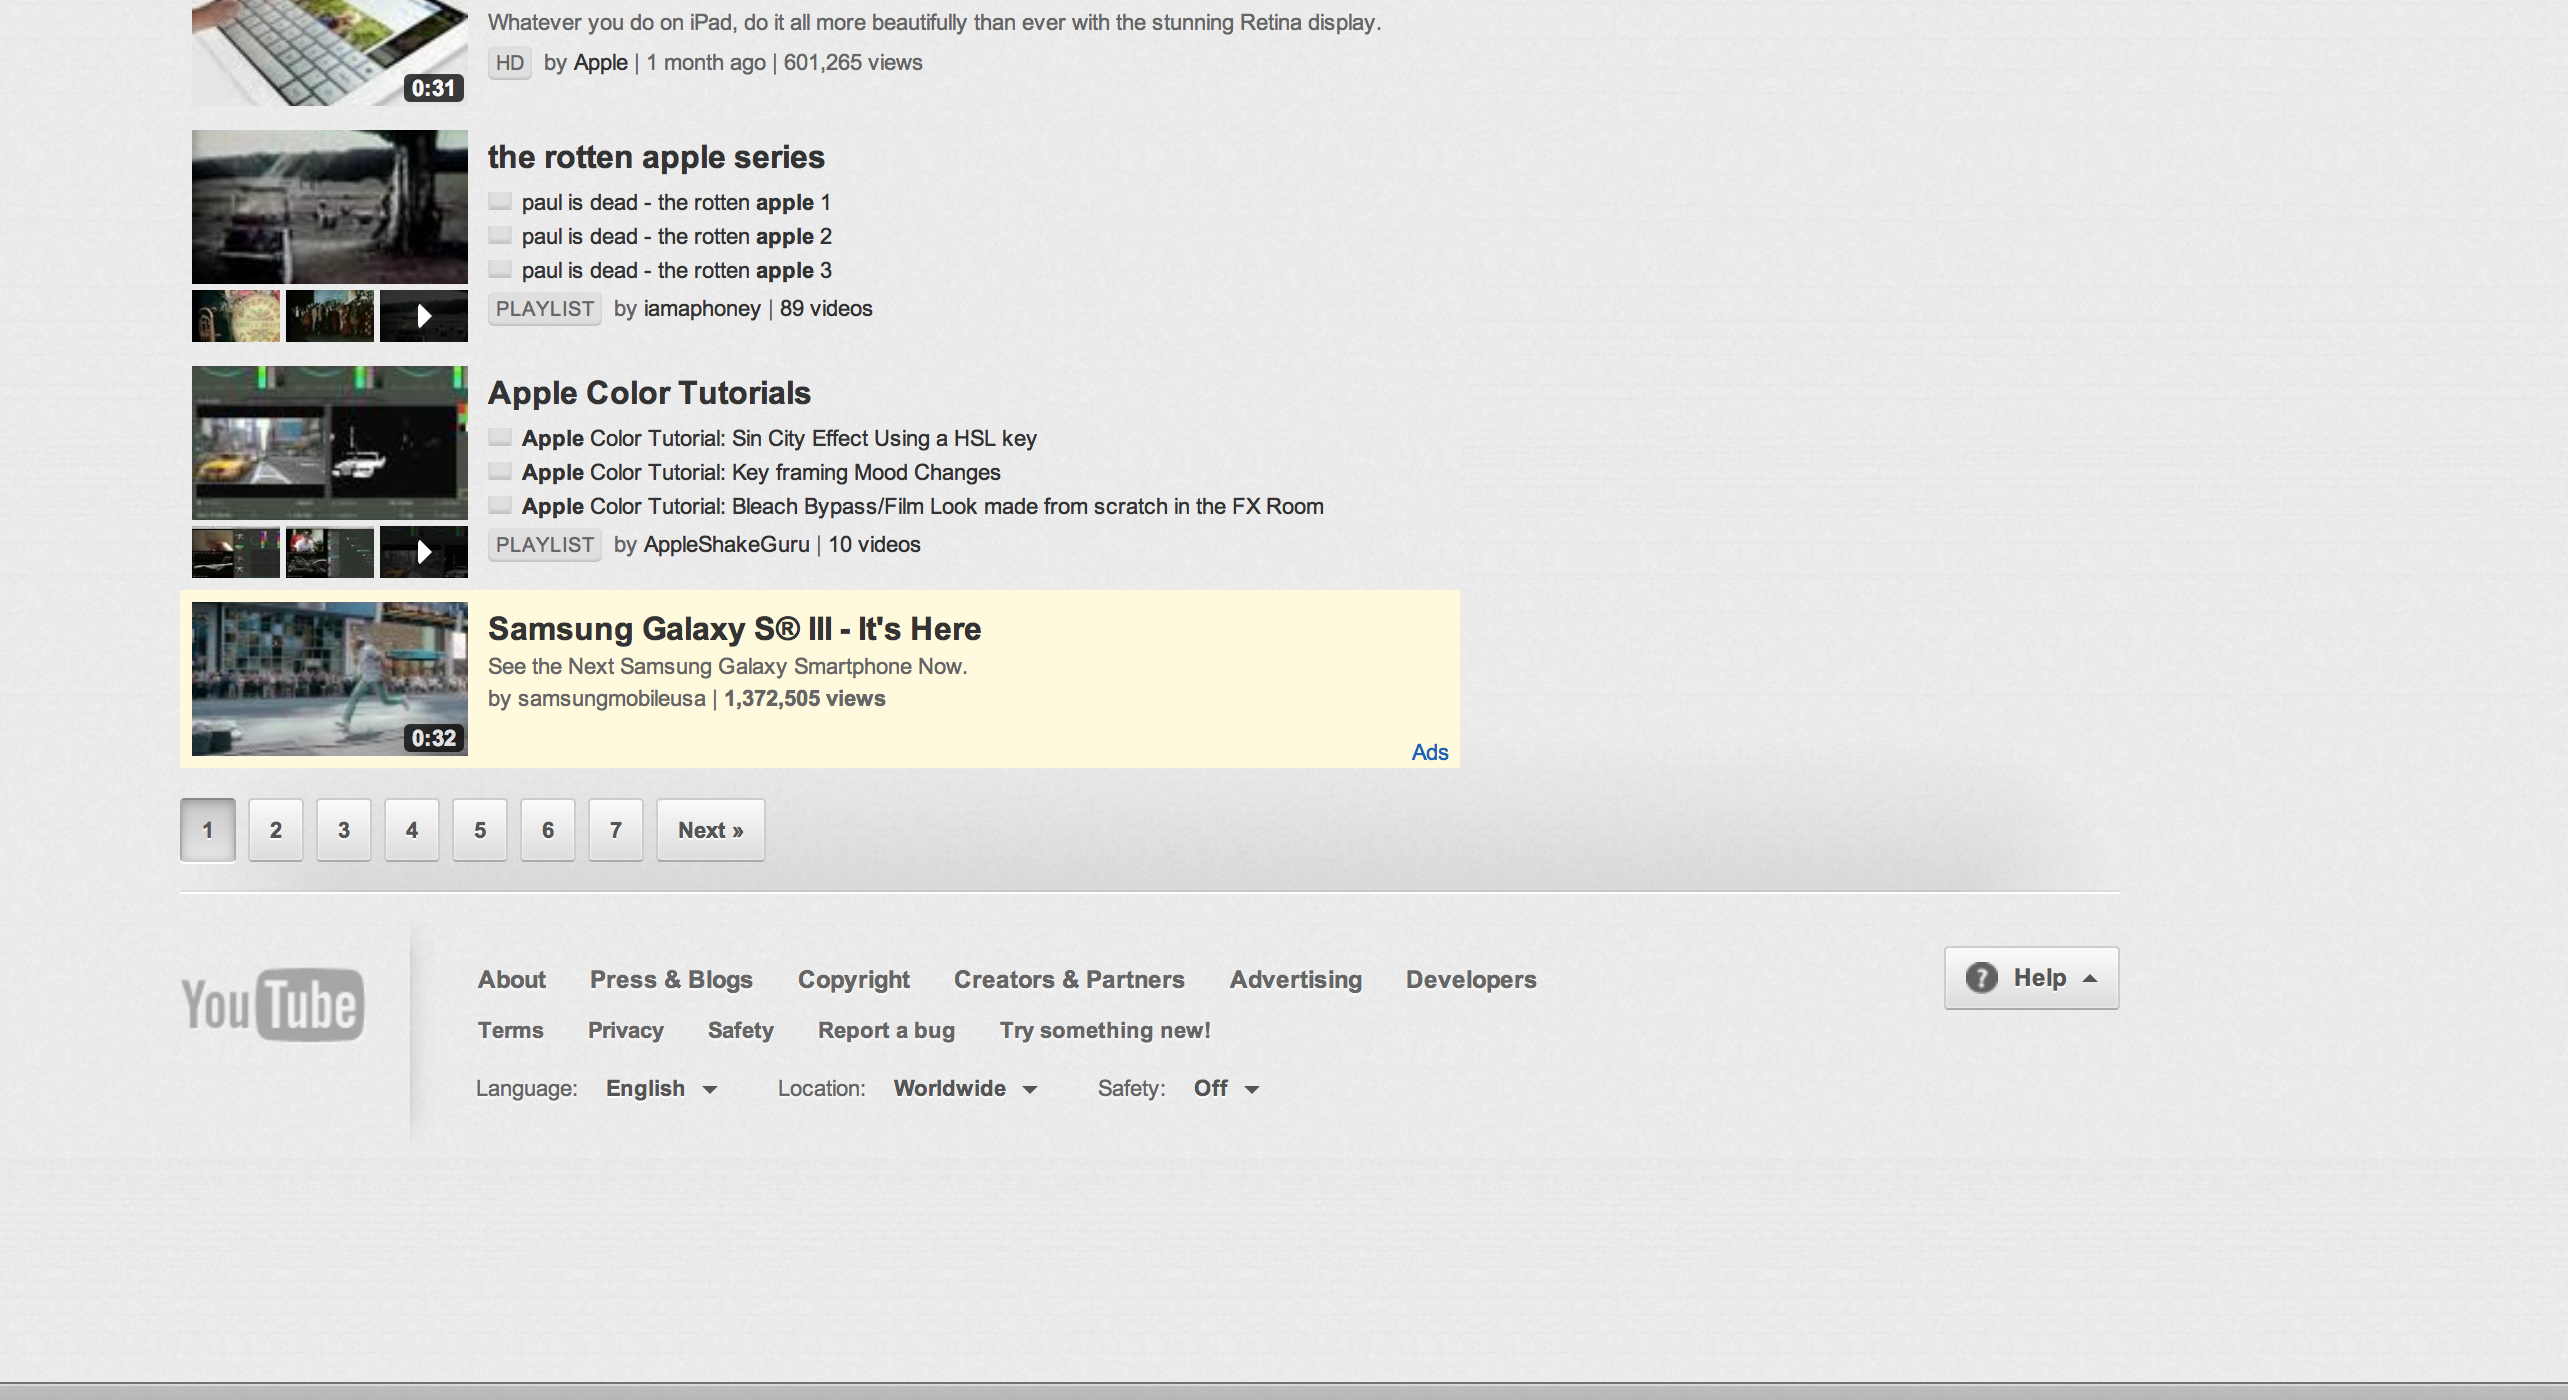This screenshot has height=1400, width=2568.
Task: Visit iamaphoney channel link
Action: (702, 308)
